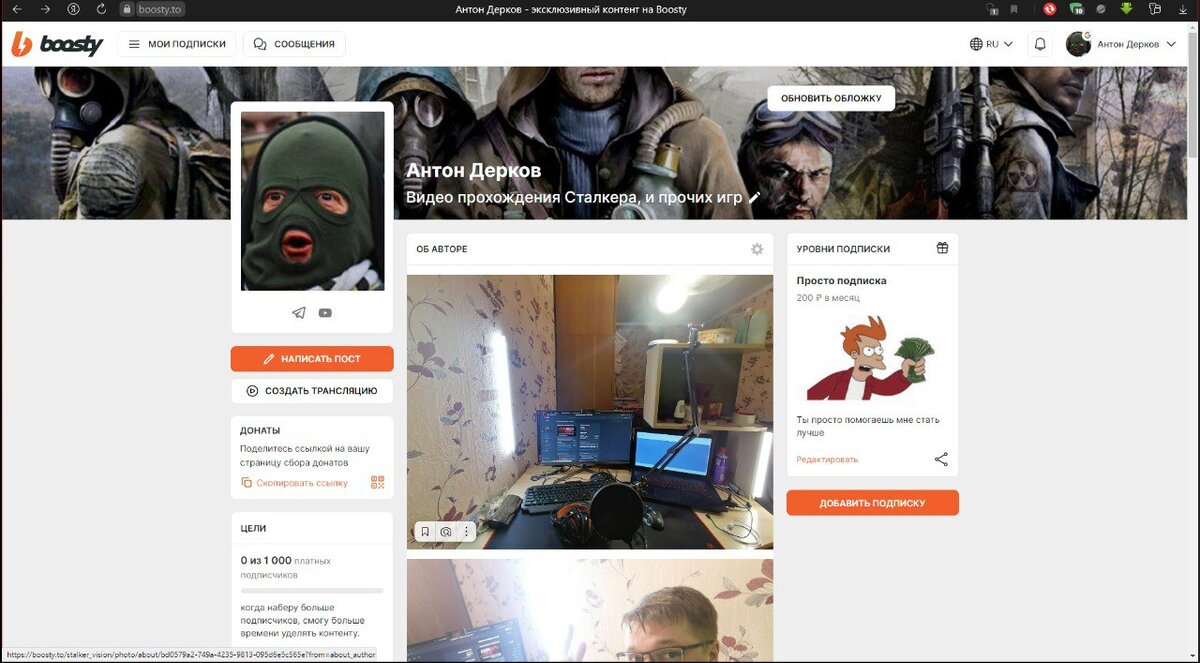Click the red sync extension icon
Viewport: 1200px width, 663px height.
[1050, 9]
